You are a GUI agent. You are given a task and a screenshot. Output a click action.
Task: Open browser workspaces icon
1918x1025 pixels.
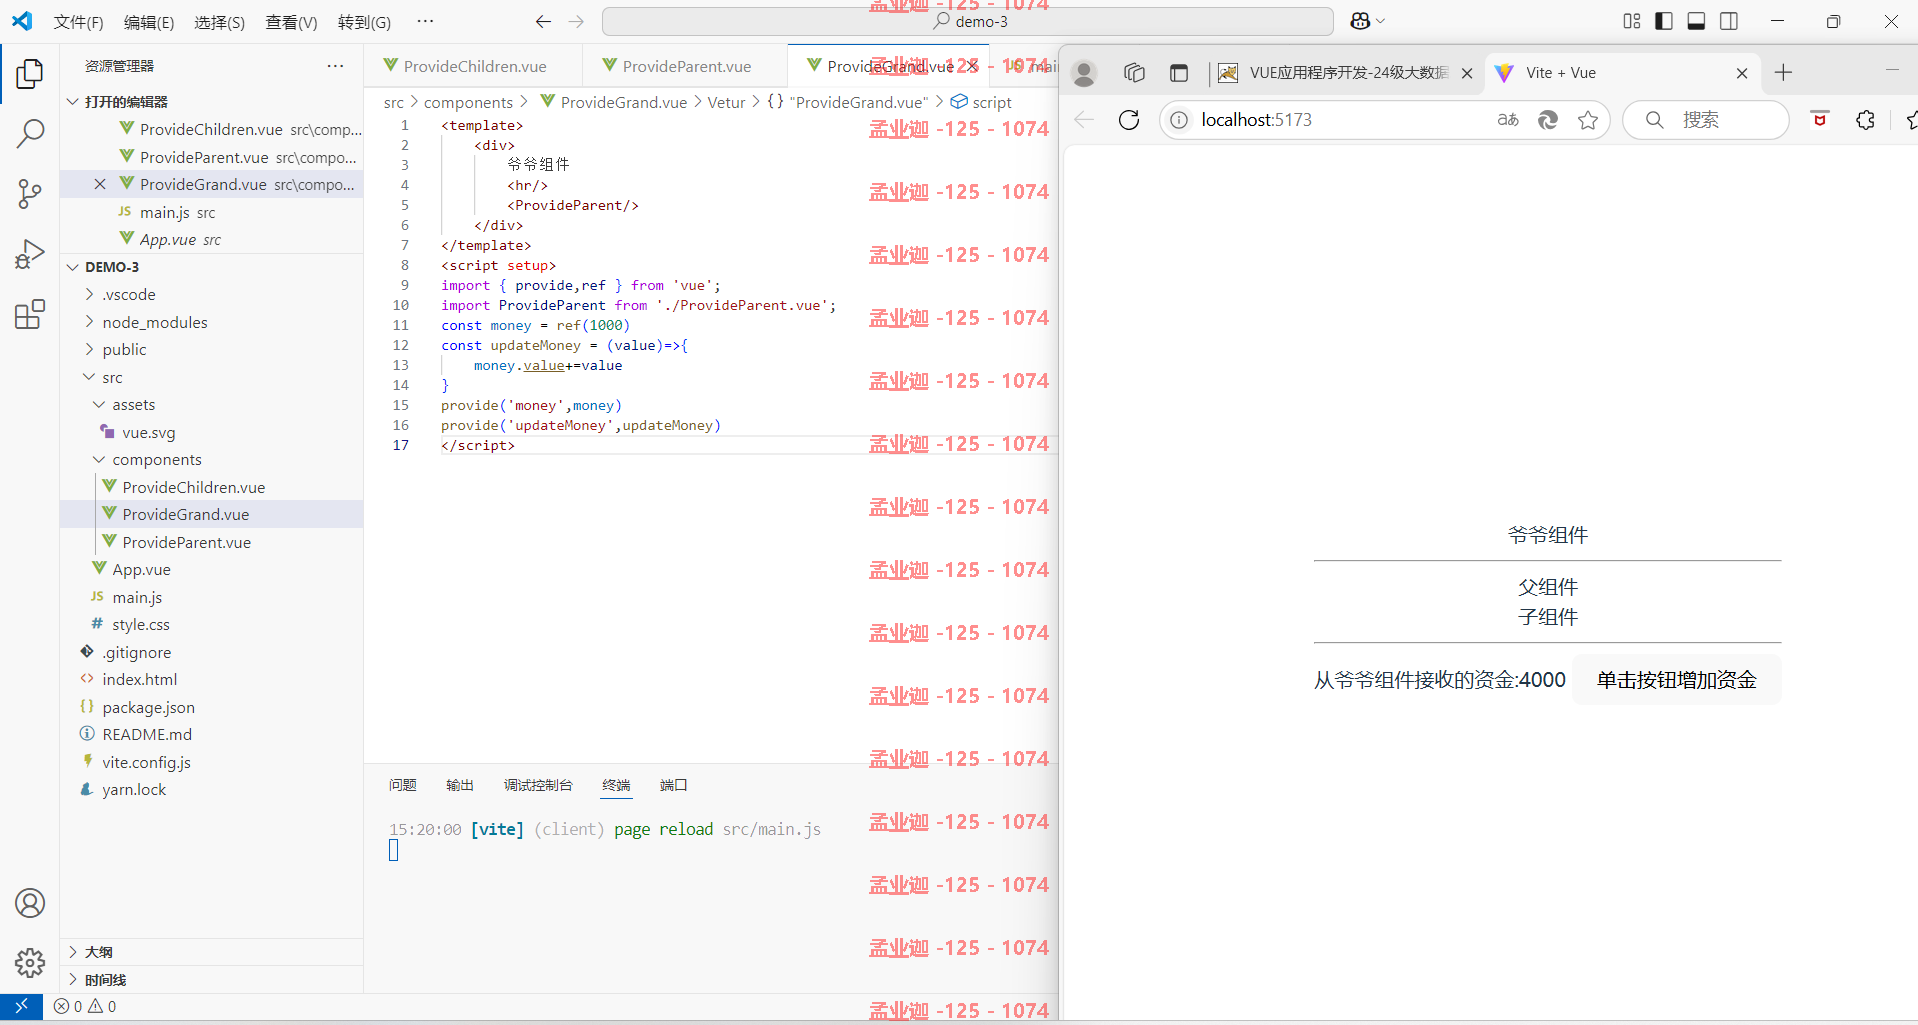pyautogui.click(x=1134, y=73)
